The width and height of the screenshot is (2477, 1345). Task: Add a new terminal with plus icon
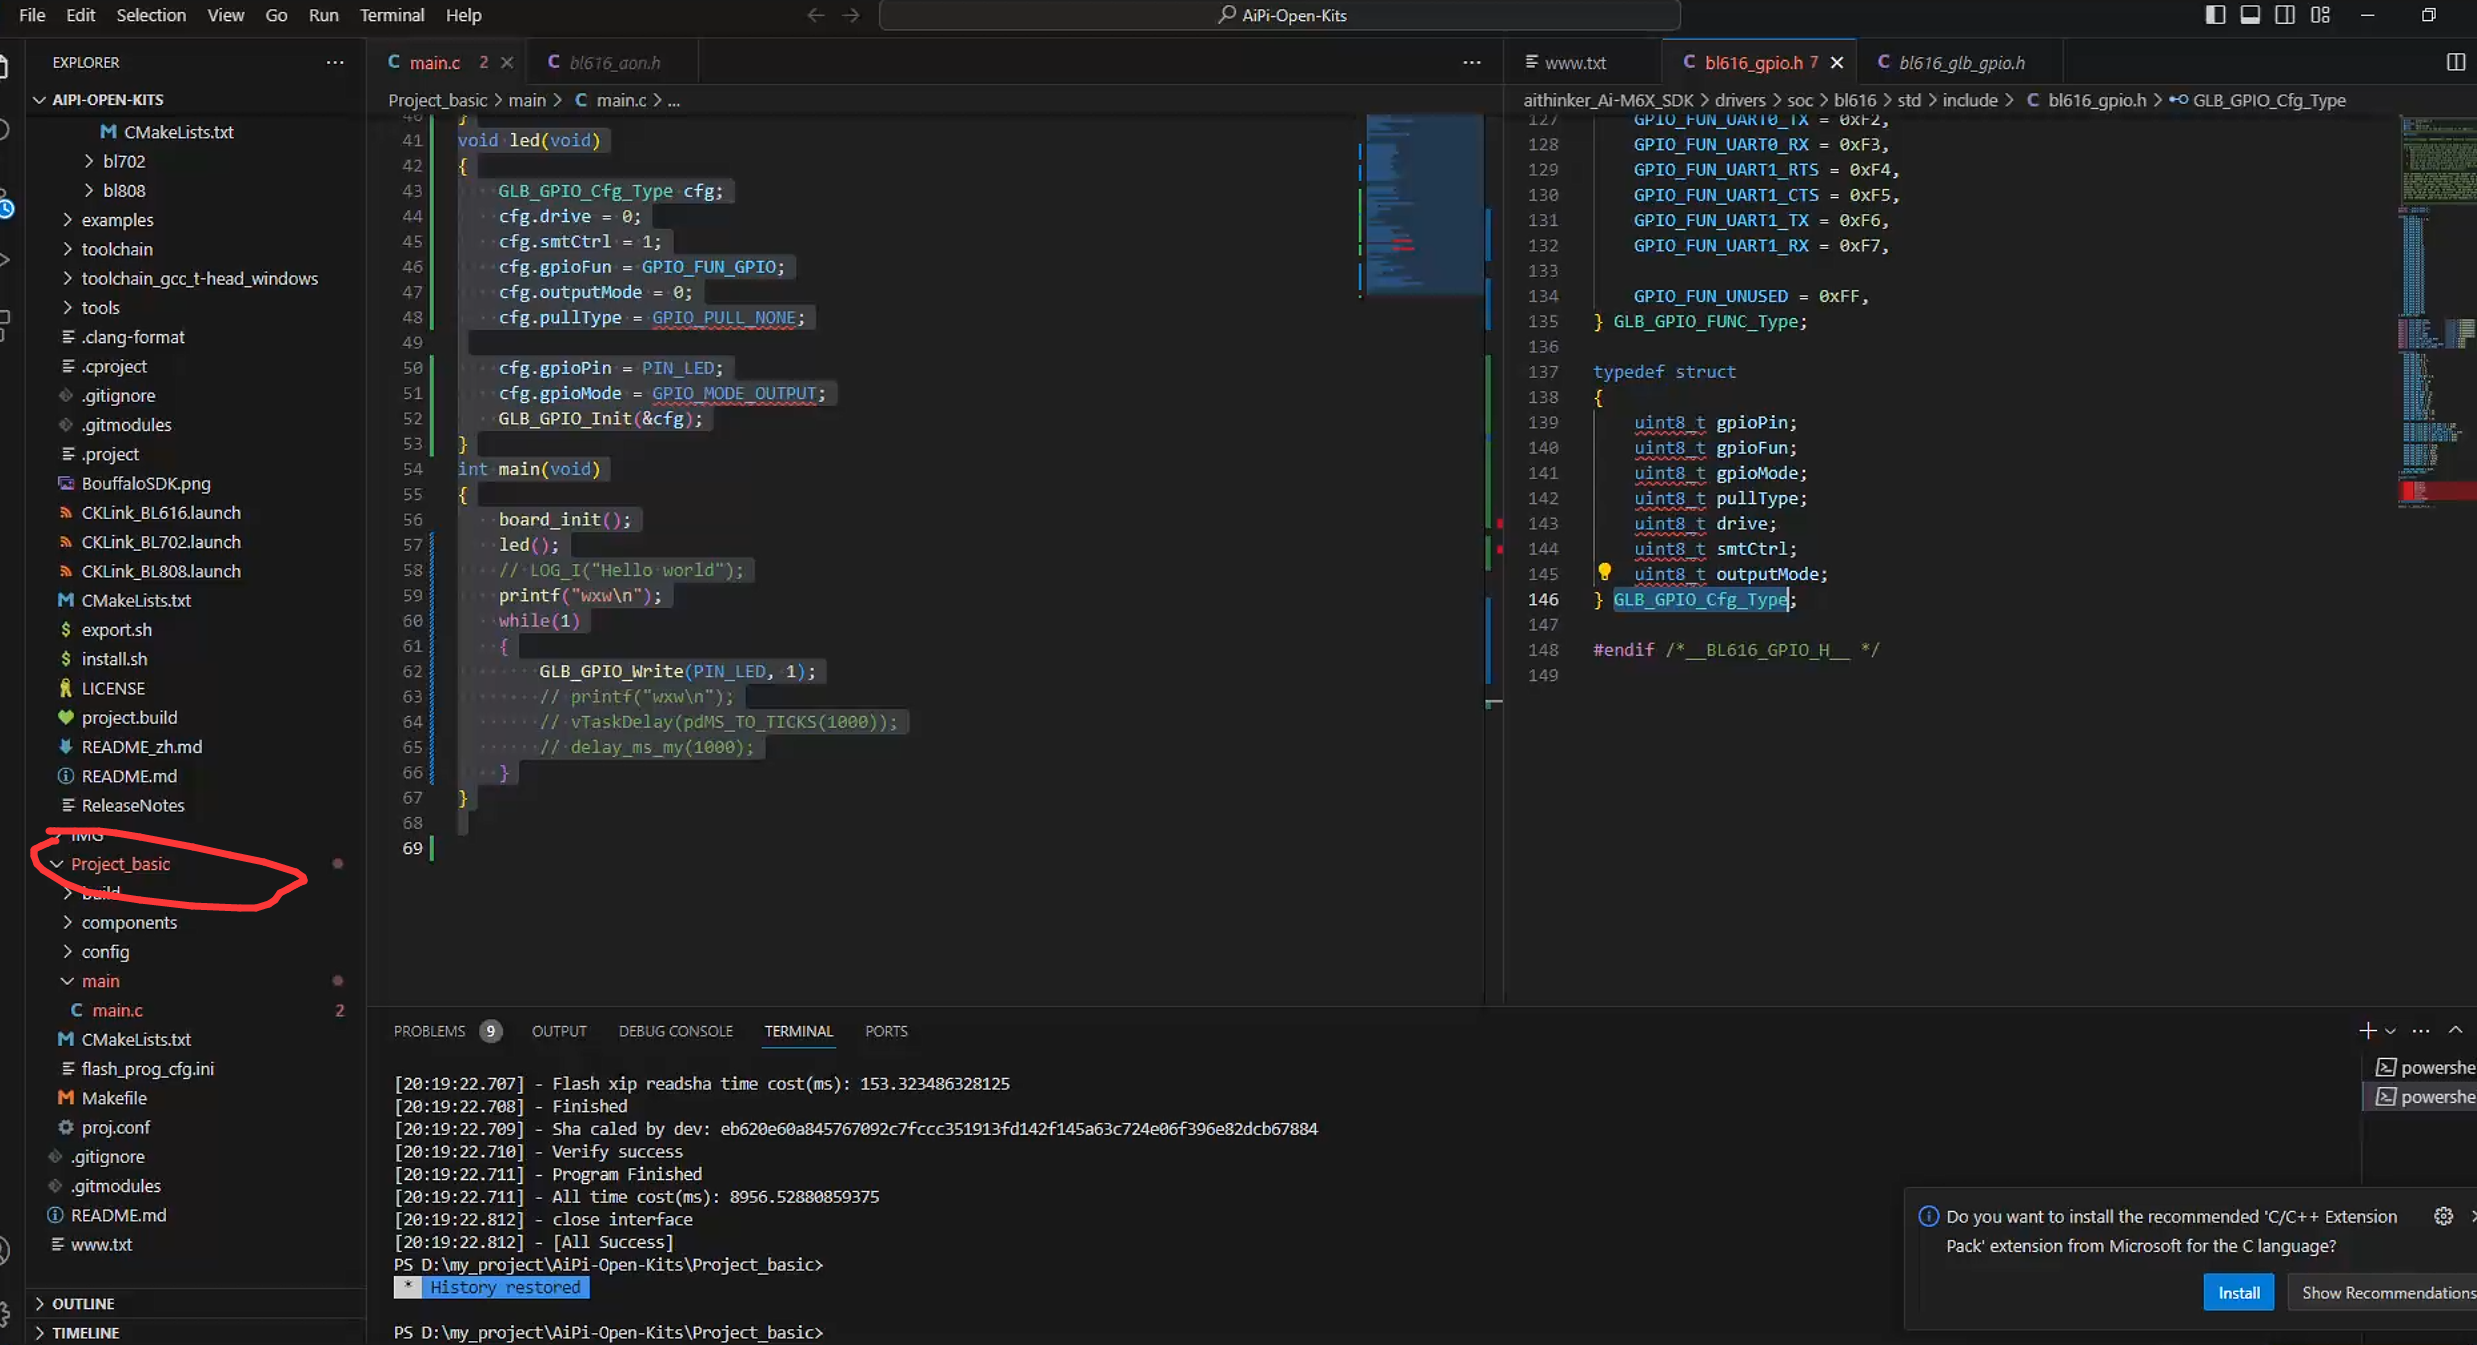[x=2366, y=1030]
